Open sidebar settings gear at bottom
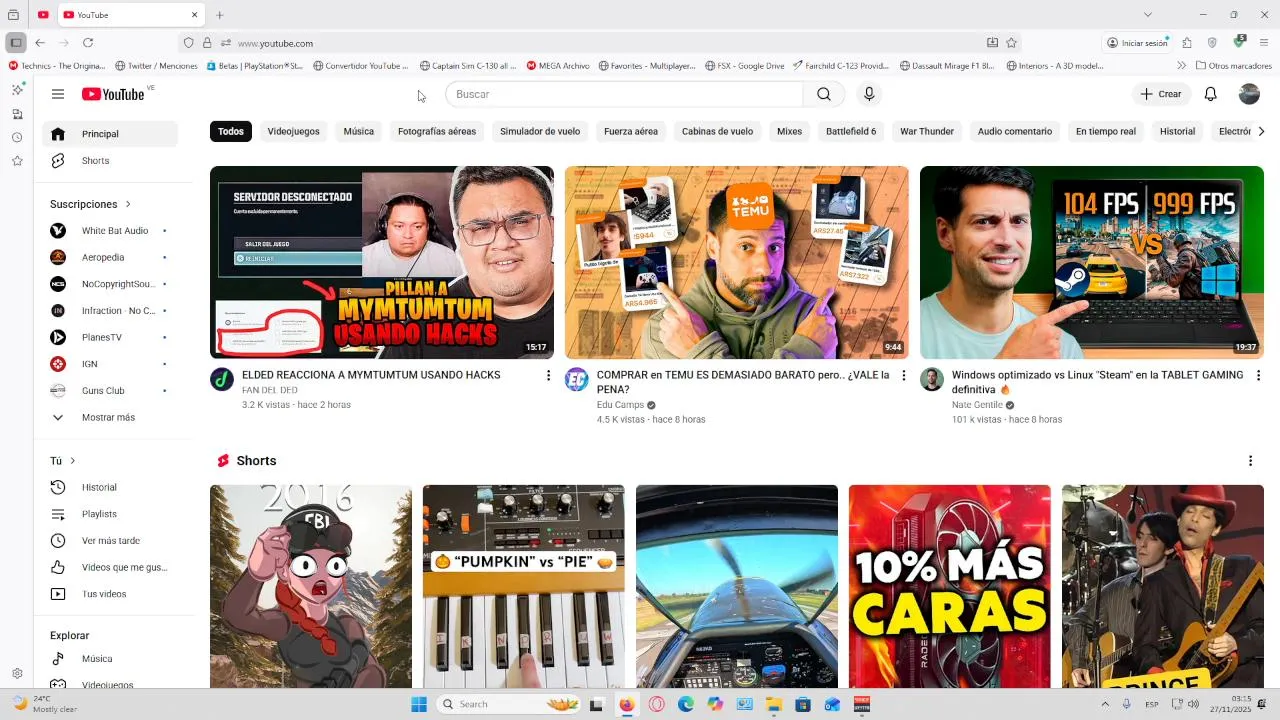The image size is (1280, 720). pos(17,674)
